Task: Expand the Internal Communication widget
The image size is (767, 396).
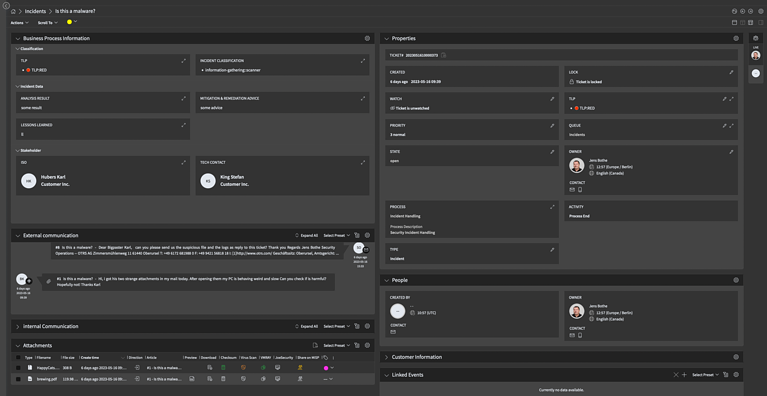Action: click(x=18, y=326)
